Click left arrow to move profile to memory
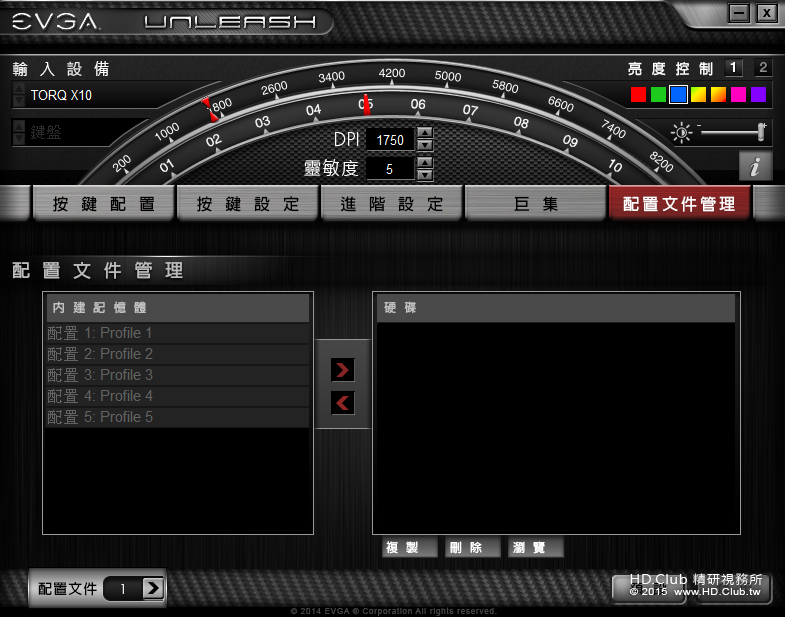Screen dimensions: 785x617 click(343, 403)
